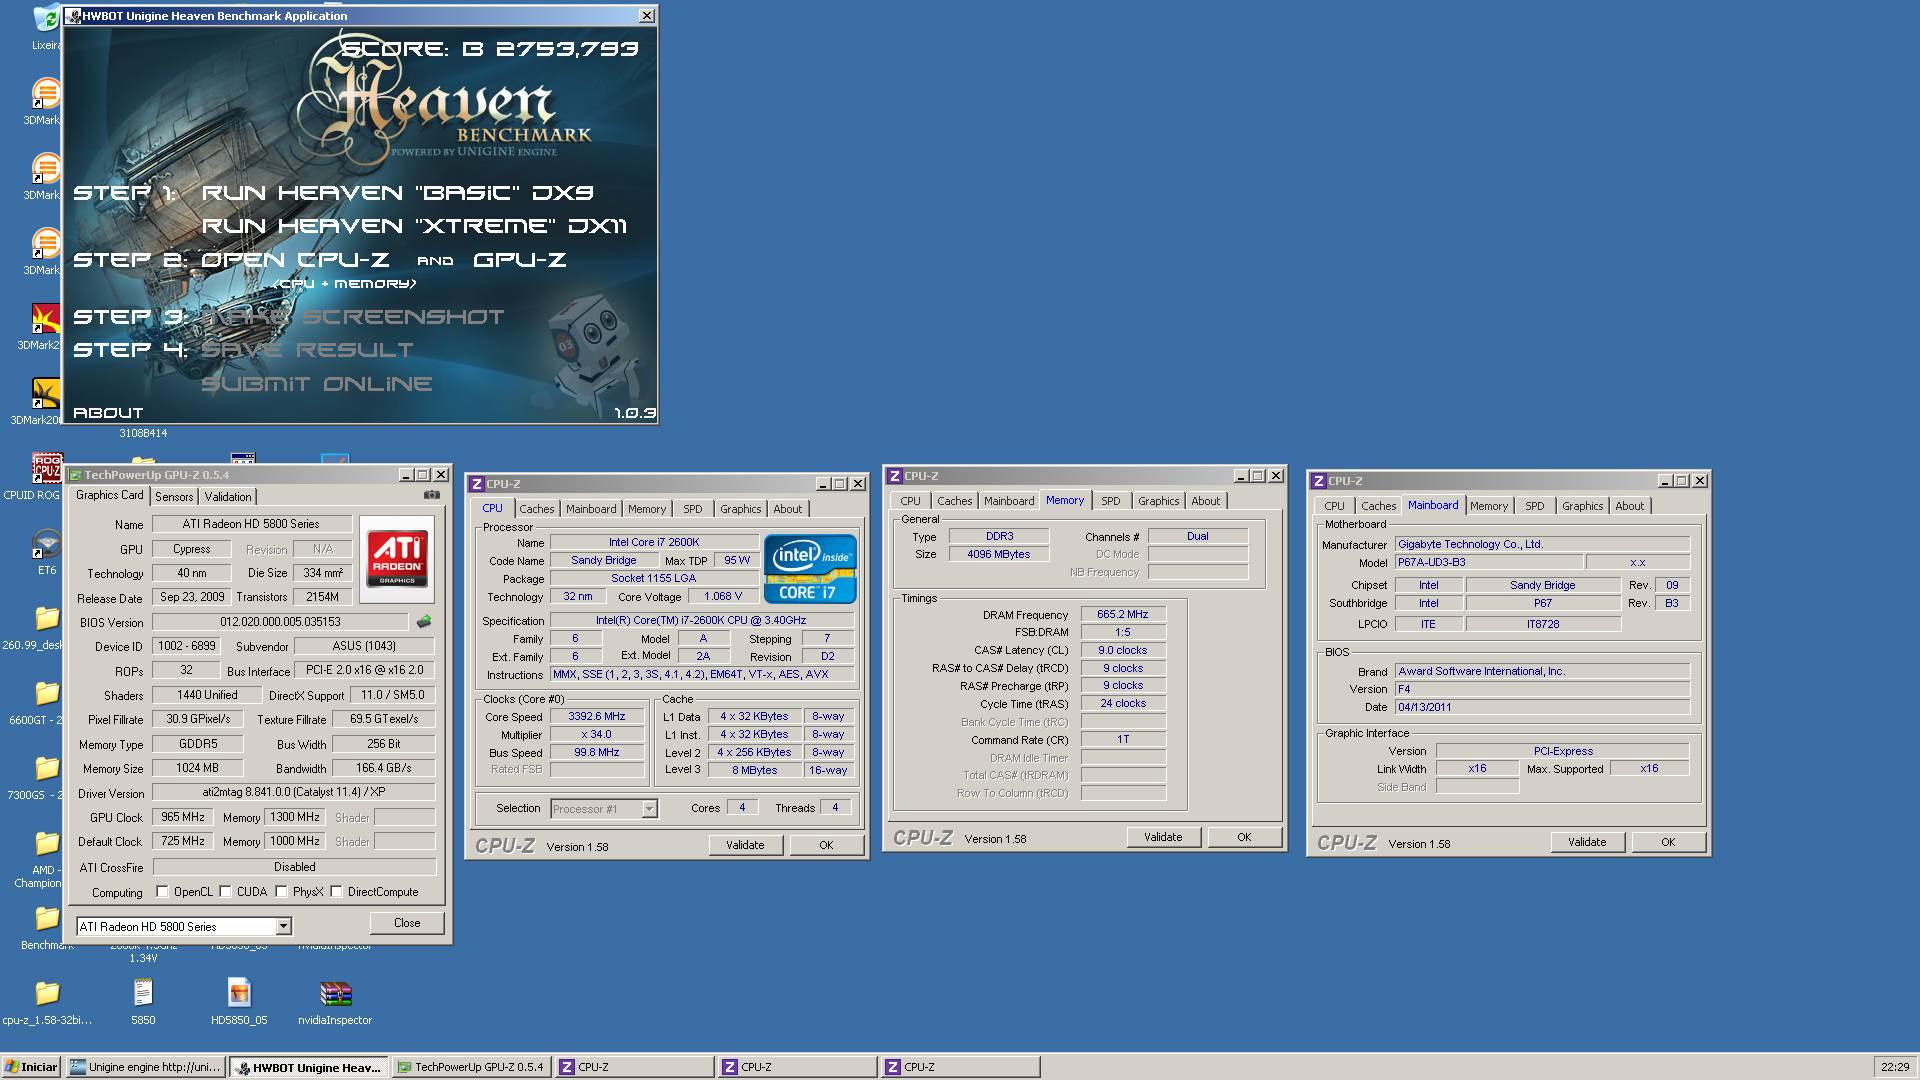Viewport: 1920px width, 1080px height.
Task: Enable the OpenCL checkbox
Action: [162, 892]
